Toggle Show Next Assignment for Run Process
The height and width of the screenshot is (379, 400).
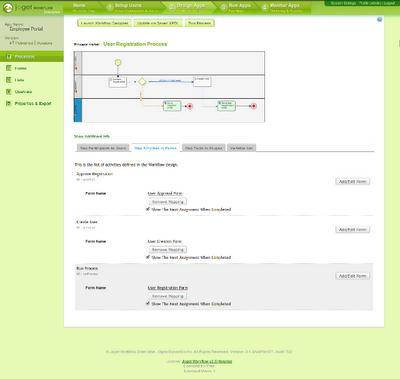(148, 303)
